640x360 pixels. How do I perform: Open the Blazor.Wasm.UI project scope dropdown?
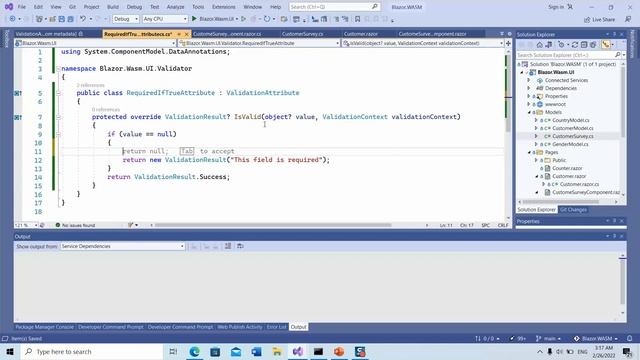95,43
